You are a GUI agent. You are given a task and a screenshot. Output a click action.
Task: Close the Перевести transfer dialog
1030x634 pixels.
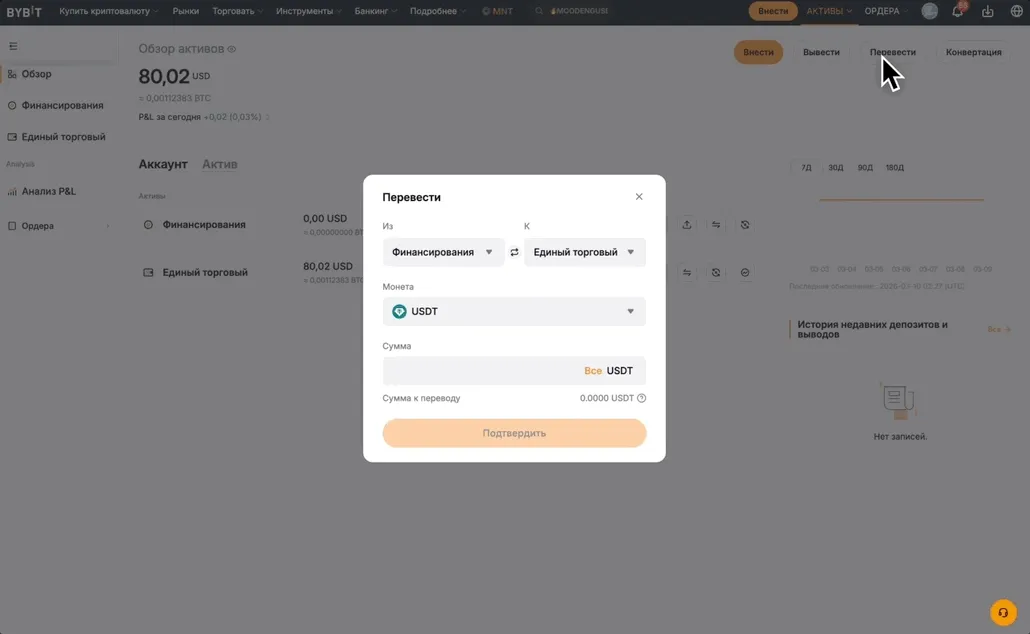point(639,197)
